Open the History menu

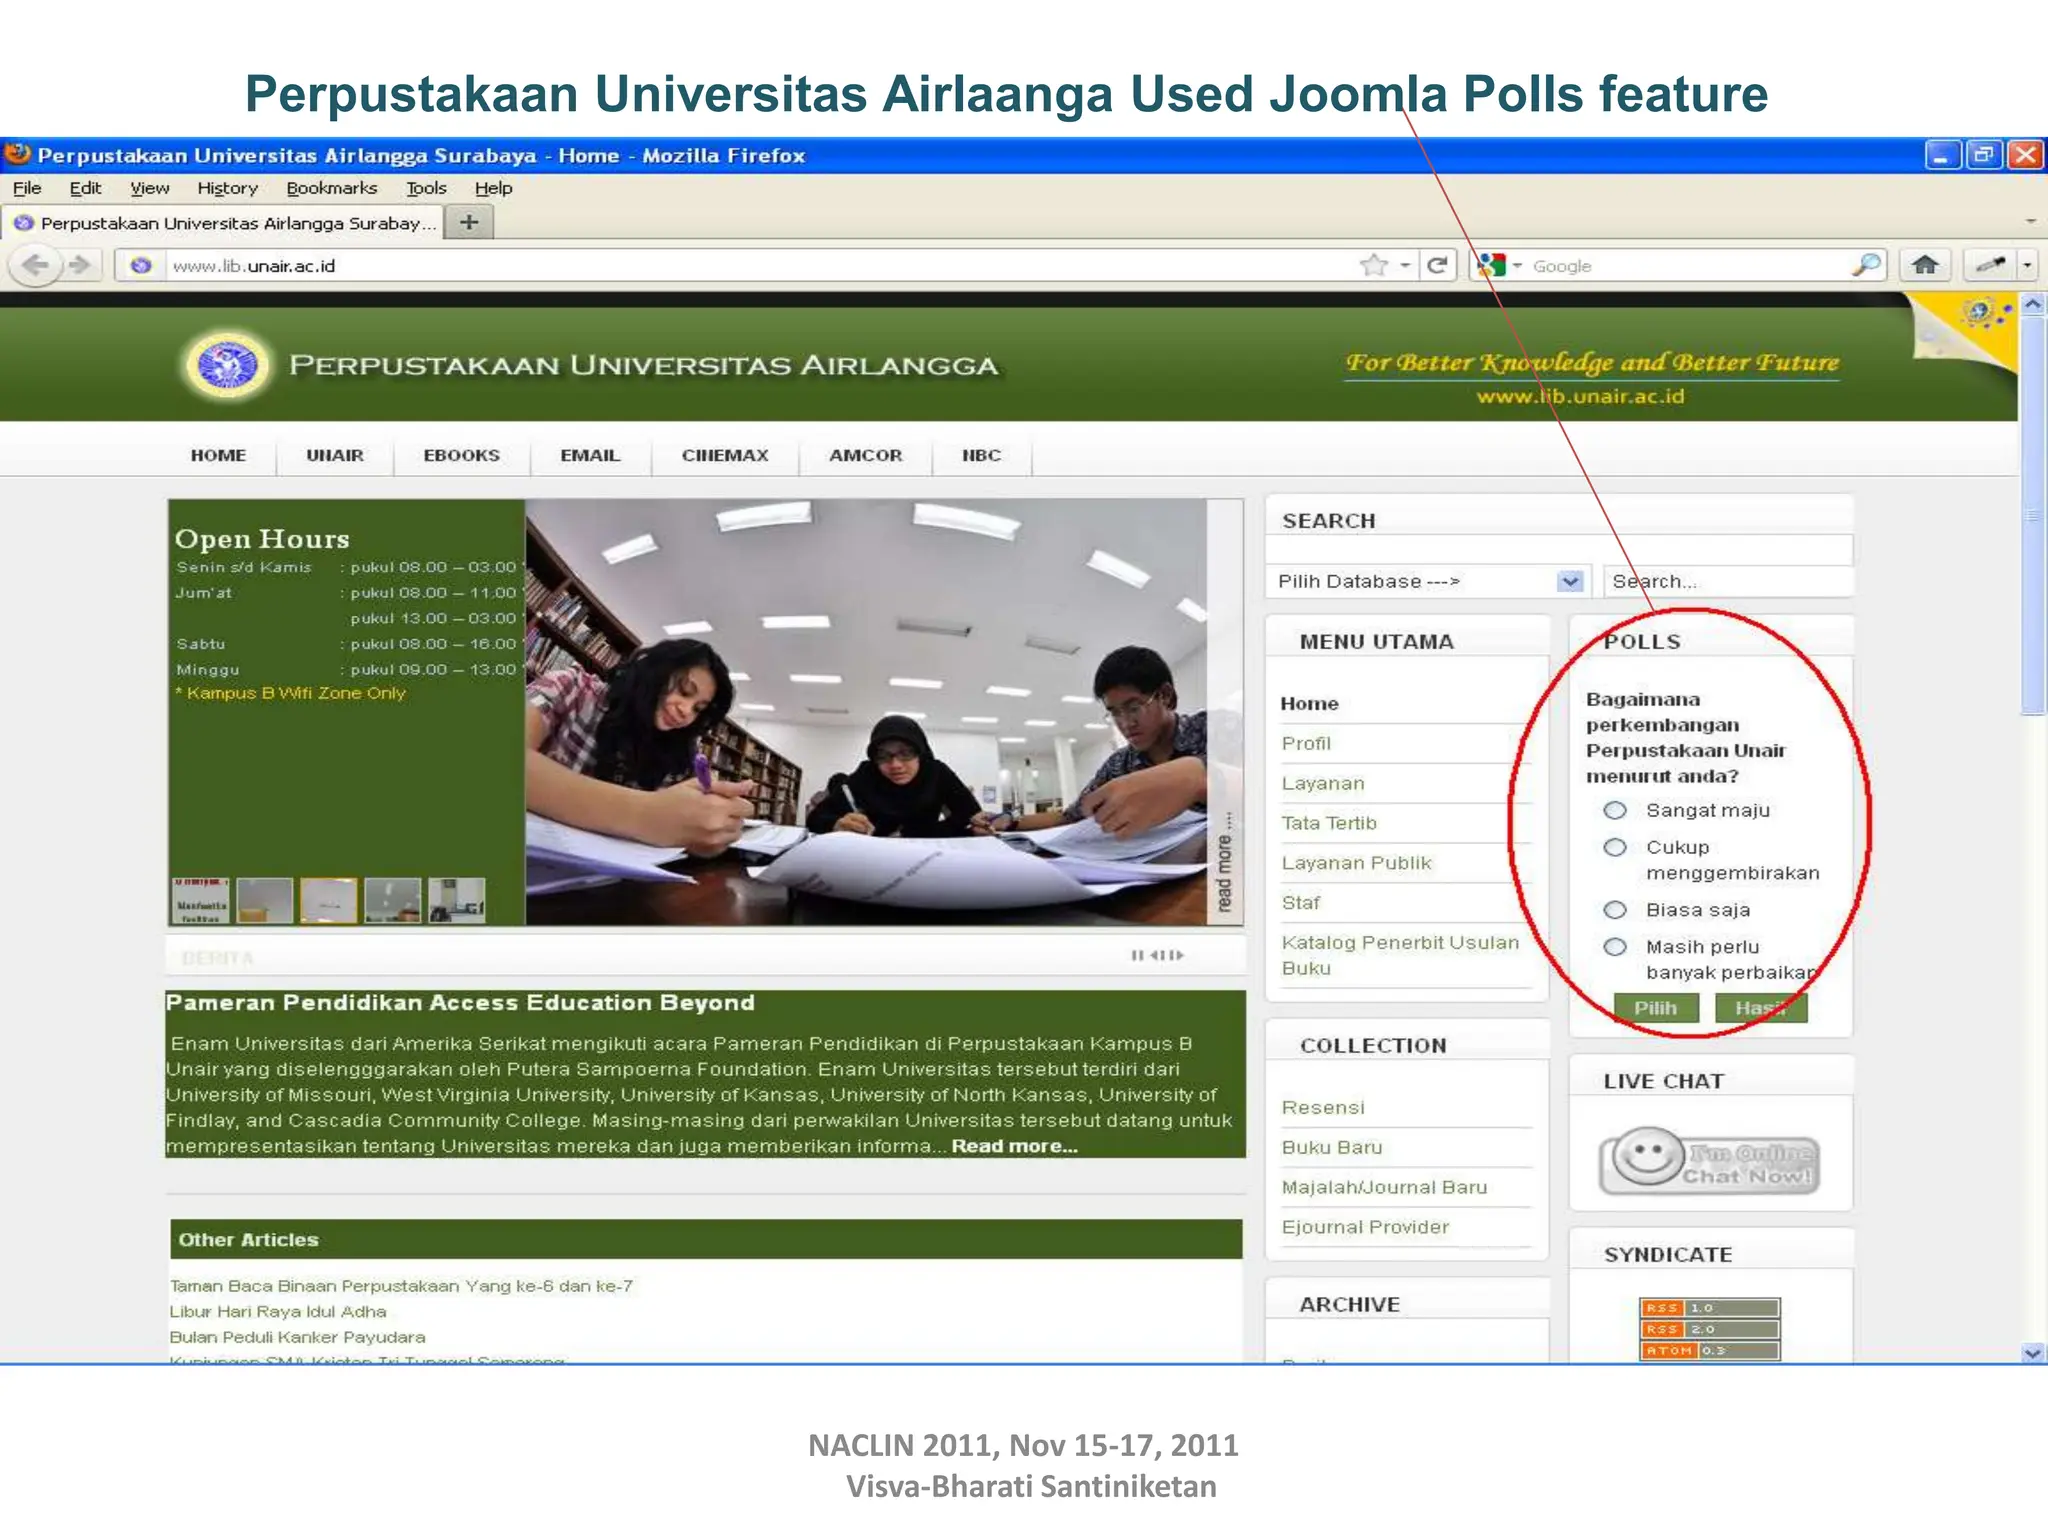(227, 188)
